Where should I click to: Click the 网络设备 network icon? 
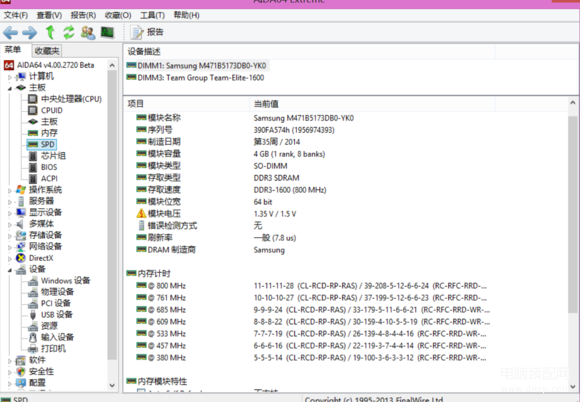(x=21, y=247)
